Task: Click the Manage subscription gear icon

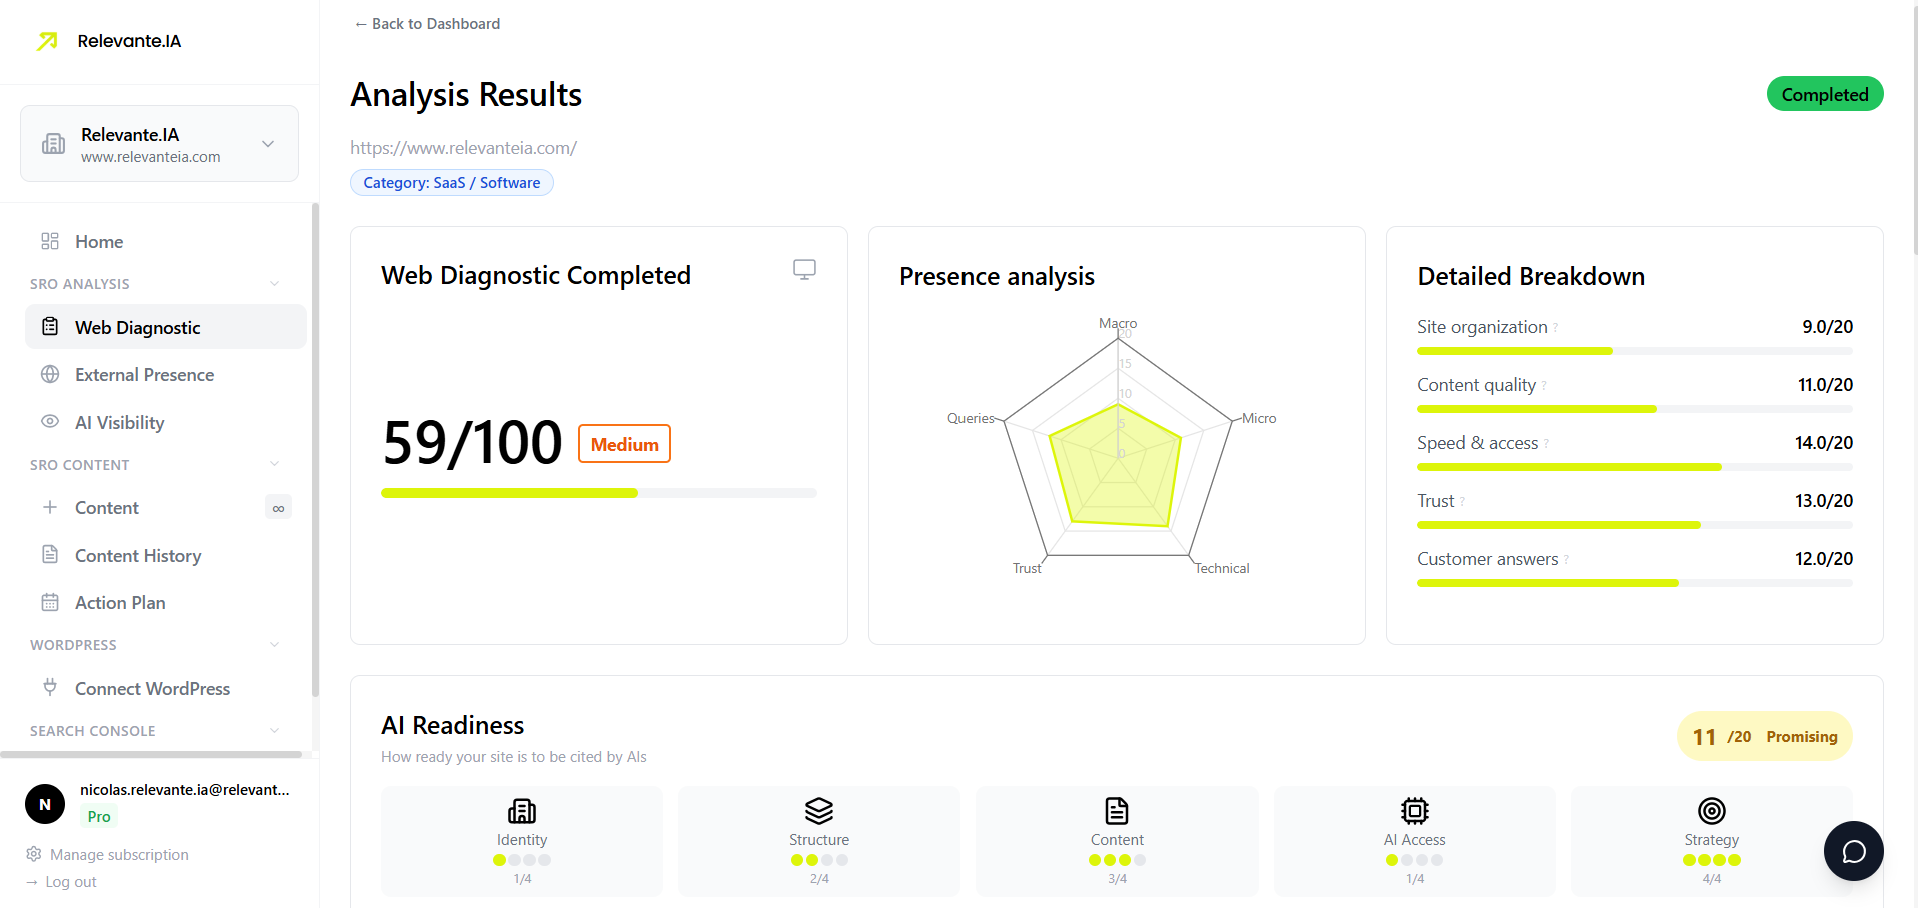Action: pos(33,854)
